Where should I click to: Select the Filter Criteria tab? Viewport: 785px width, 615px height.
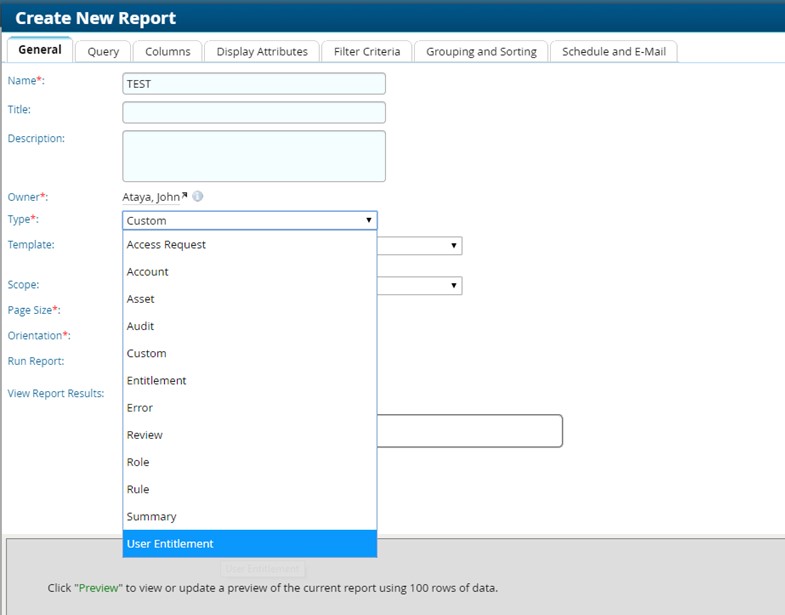tap(367, 51)
